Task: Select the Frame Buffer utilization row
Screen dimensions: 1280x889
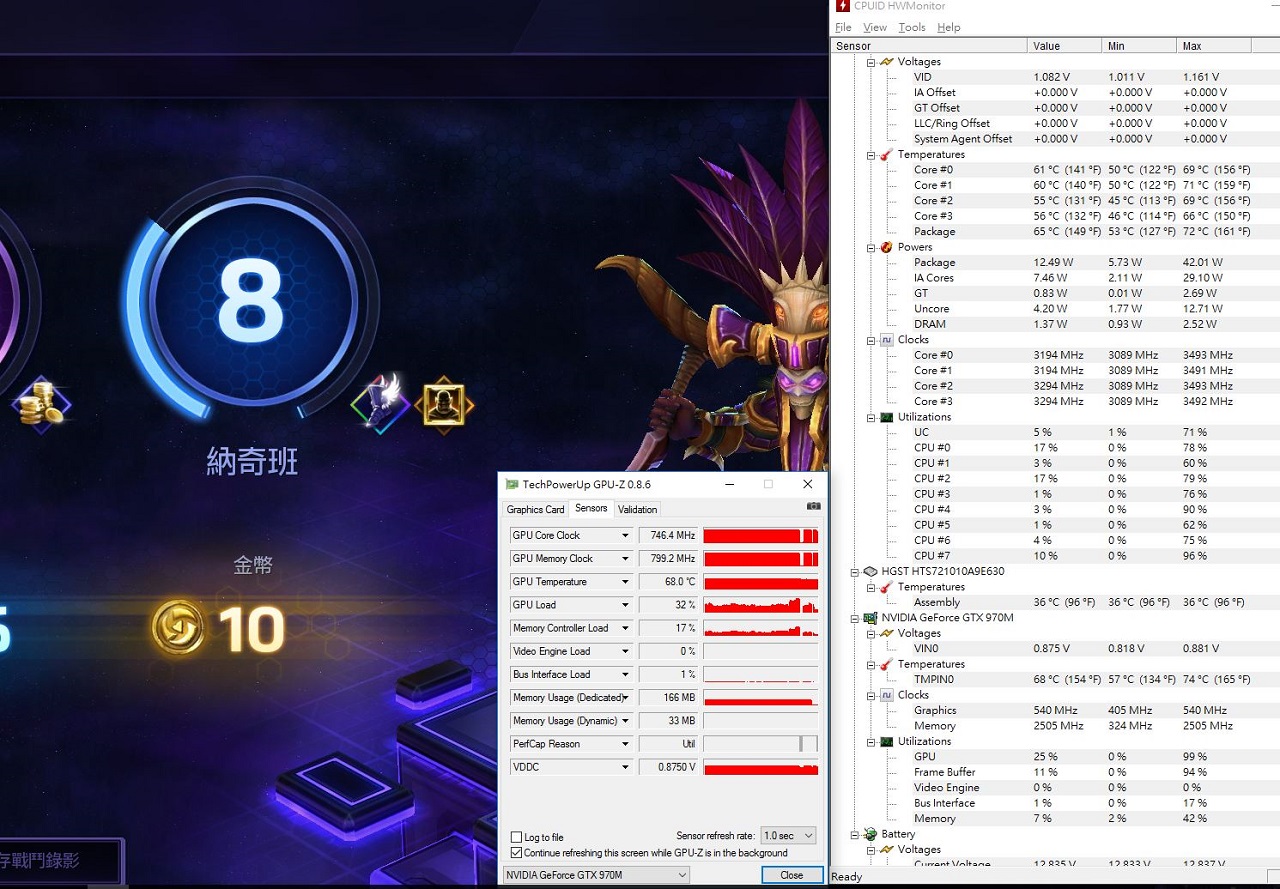Action: click(1055, 772)
